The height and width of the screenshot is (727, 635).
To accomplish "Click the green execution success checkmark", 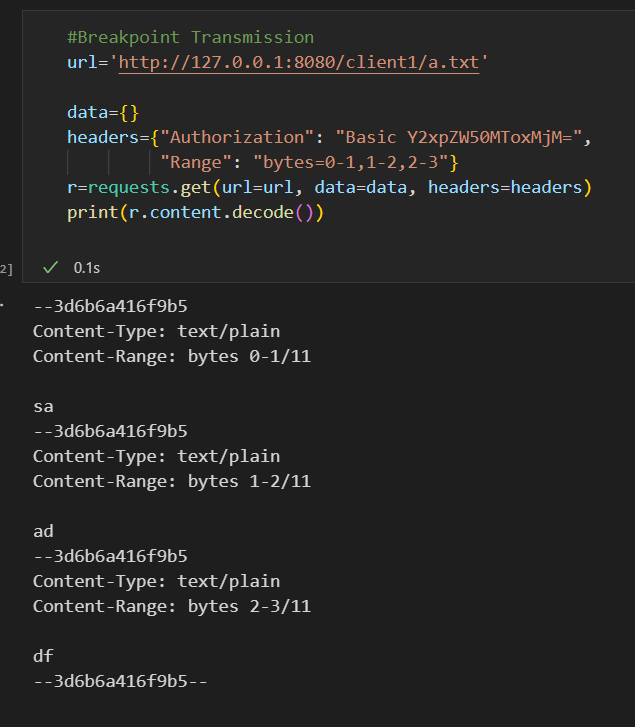I will (51, 268).
